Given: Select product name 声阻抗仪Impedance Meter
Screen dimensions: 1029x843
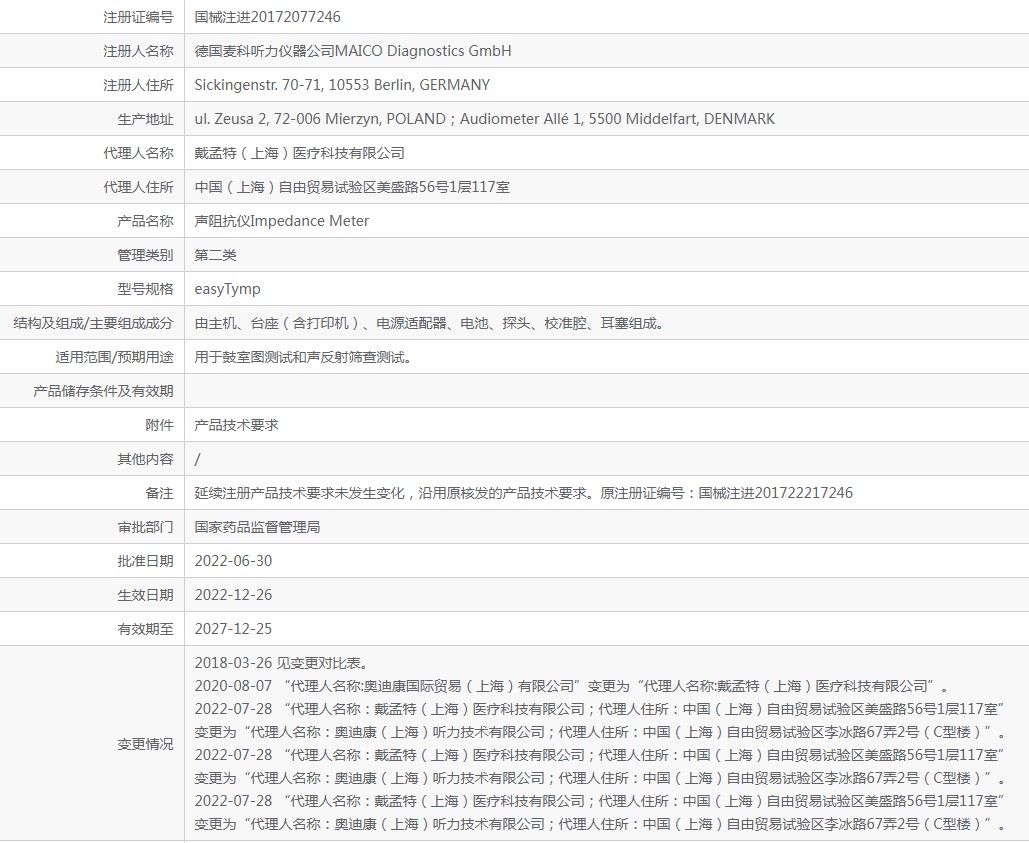Looking at the screenshot, I should (282, 221).
